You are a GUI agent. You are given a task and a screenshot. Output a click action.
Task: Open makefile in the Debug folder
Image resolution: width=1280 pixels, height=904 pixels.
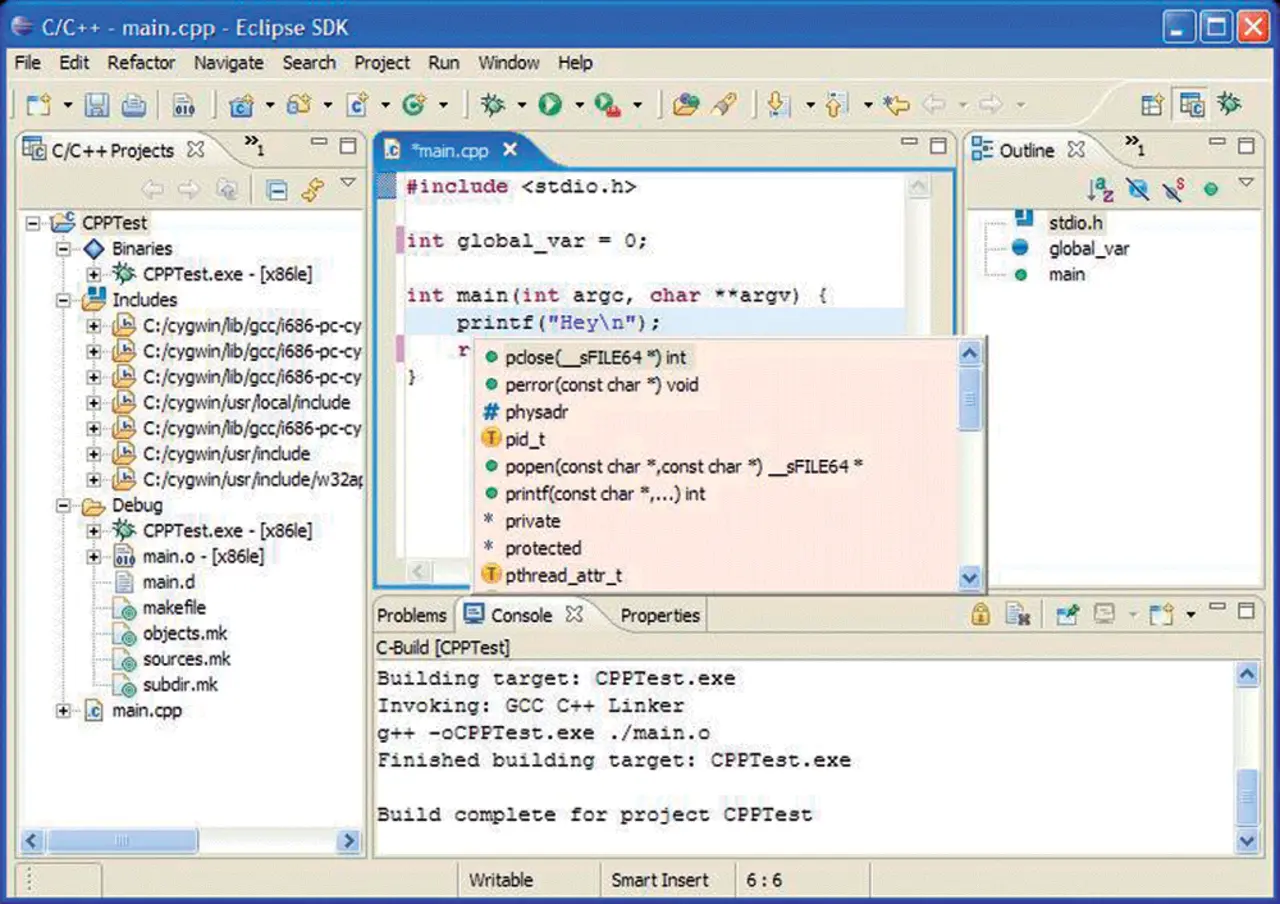point(174,608)
